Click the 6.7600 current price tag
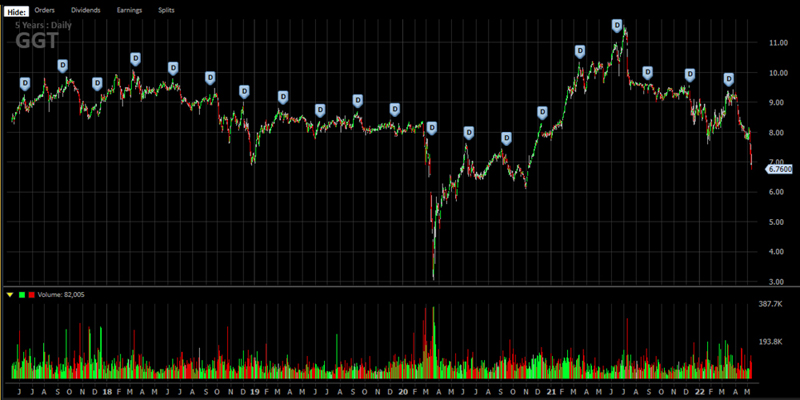 779,169
